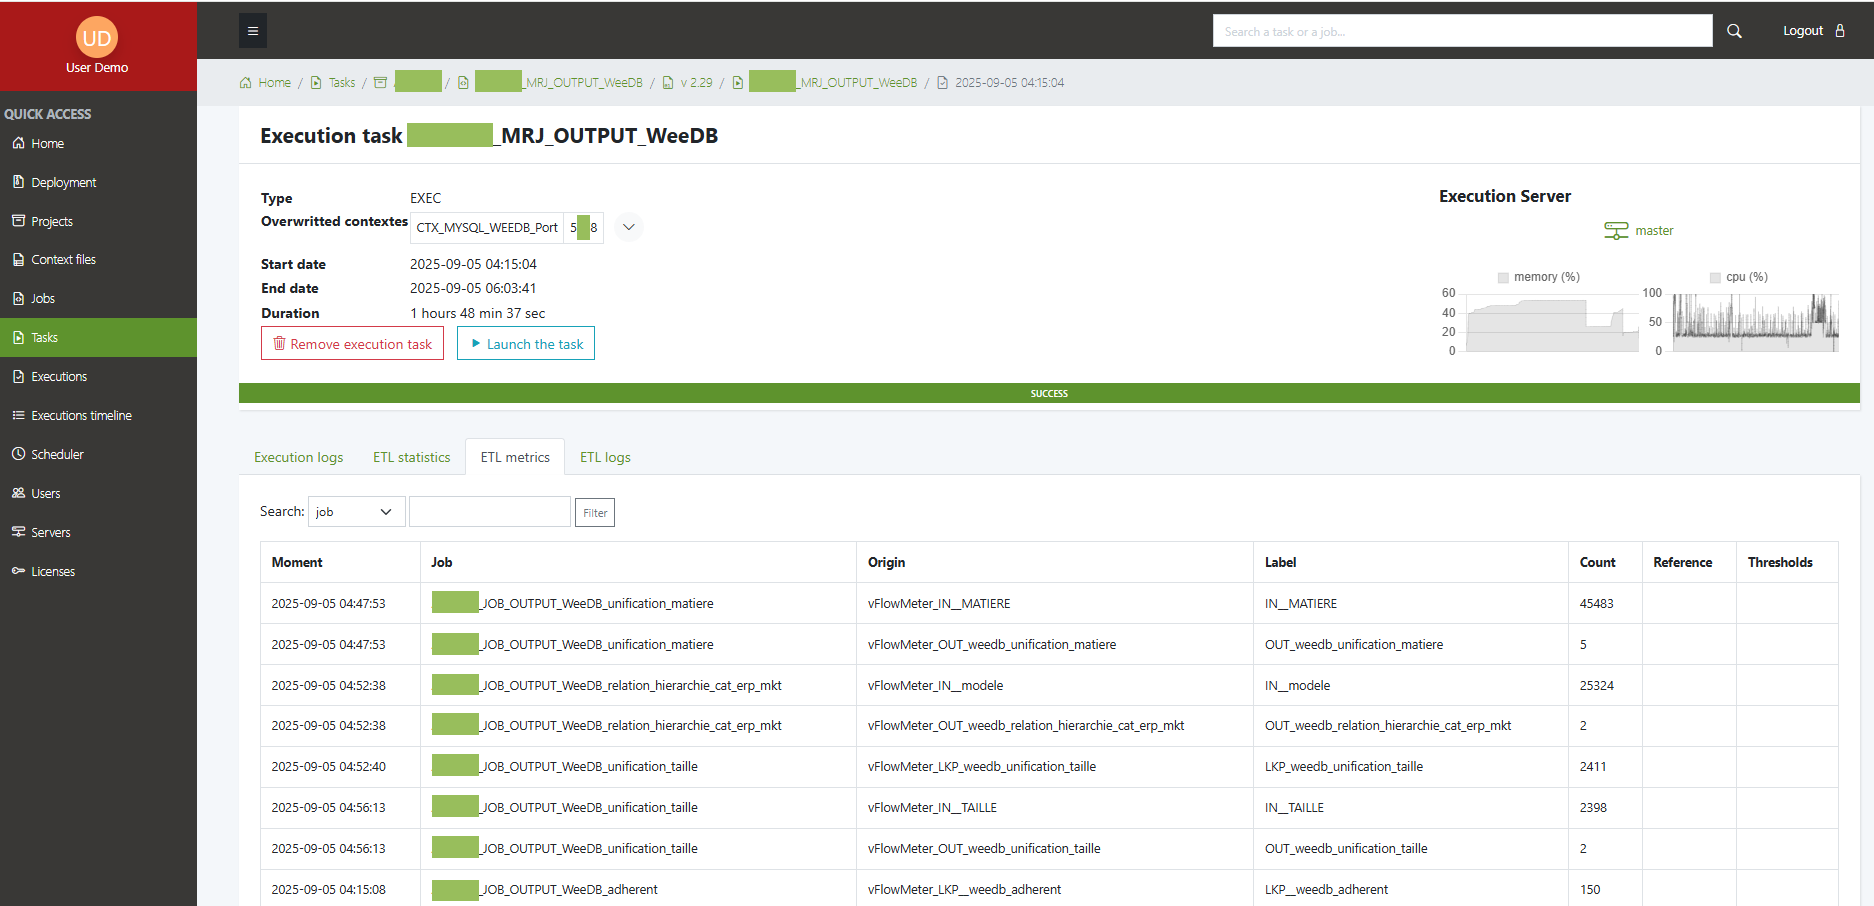This screenshot has height=906, width=1874.
Task: Expand the Overwritted contextes list with the chevron
Action: [628, 227]
